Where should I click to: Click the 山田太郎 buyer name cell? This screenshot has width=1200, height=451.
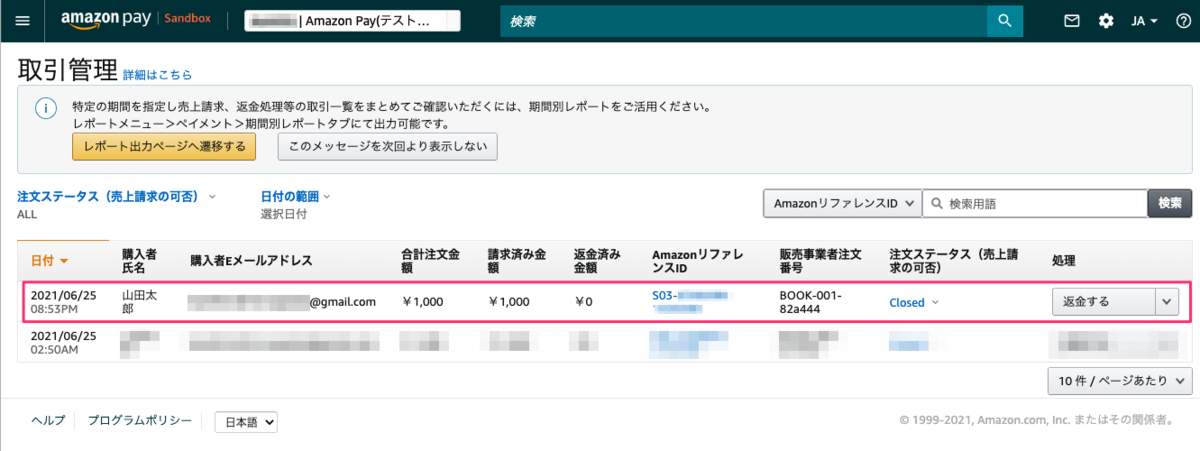[x=140, y=302]
